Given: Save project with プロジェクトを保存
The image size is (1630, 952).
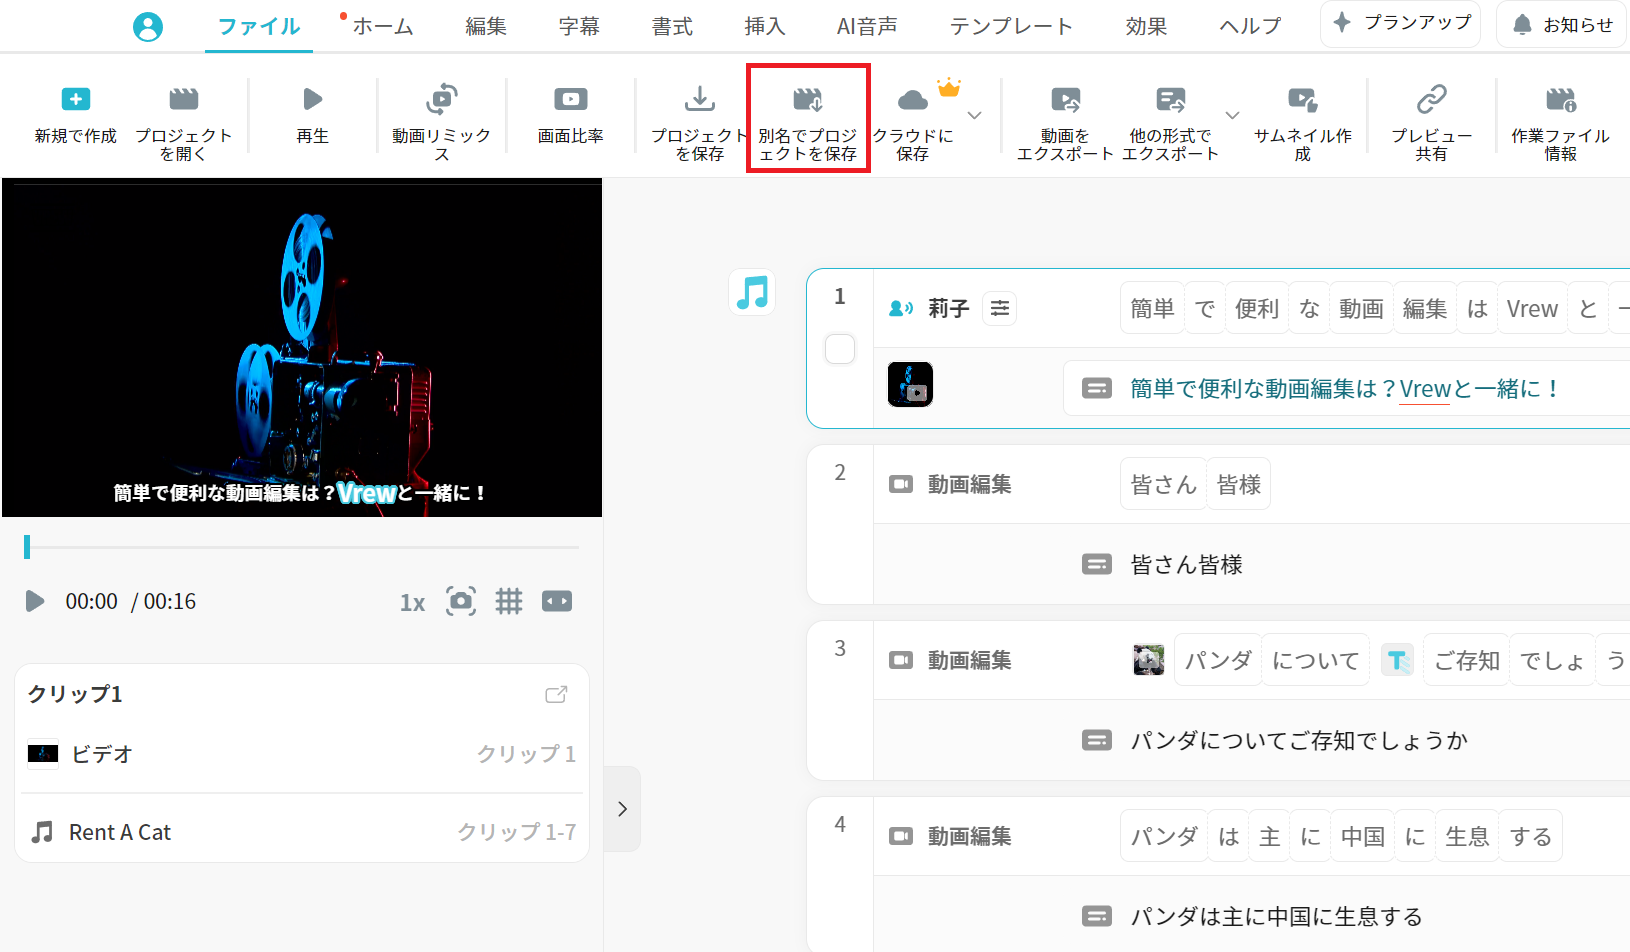Looking at the screenshot, I should [x=700, y=124].
